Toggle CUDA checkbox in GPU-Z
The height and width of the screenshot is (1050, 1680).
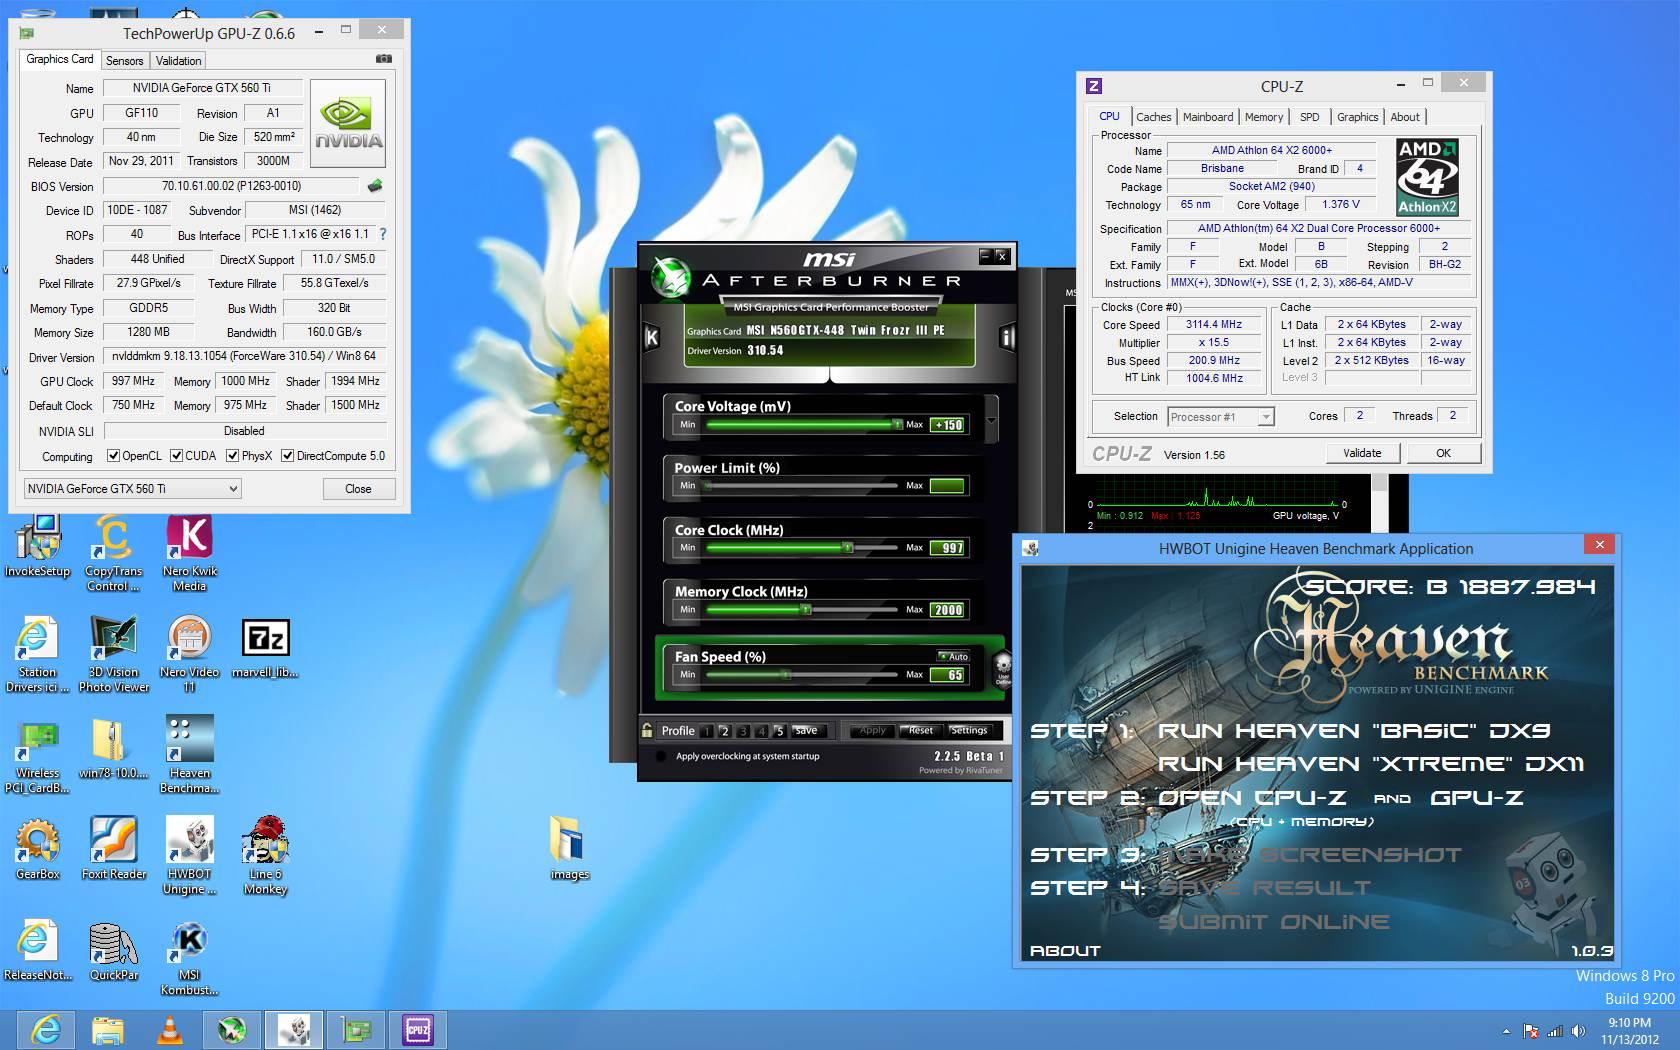click(x=177, y=456)
